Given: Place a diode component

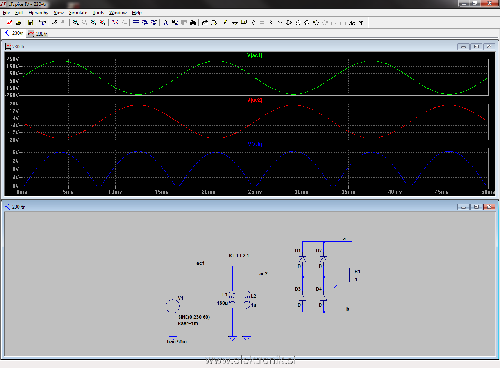Looking at the screenshot, I should tap(279, 22).
